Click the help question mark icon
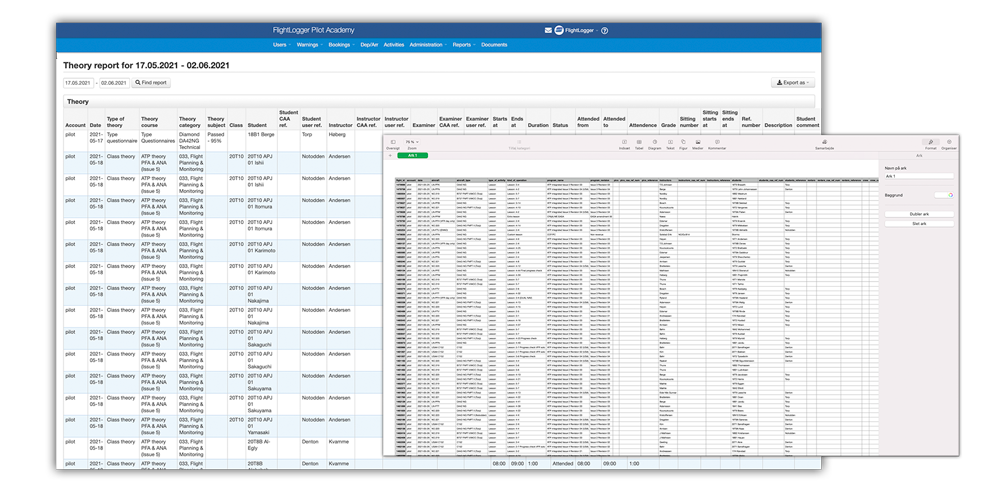 pos(605,31)
